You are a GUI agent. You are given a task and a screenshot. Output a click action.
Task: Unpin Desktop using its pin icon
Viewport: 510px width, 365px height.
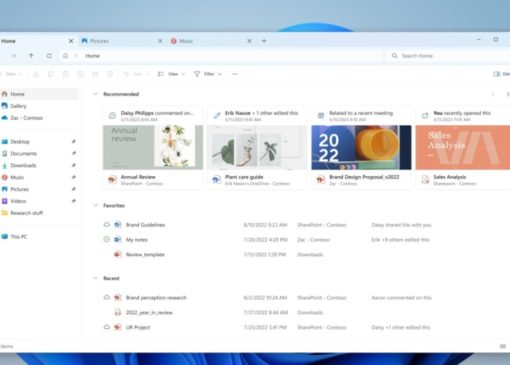74,142
